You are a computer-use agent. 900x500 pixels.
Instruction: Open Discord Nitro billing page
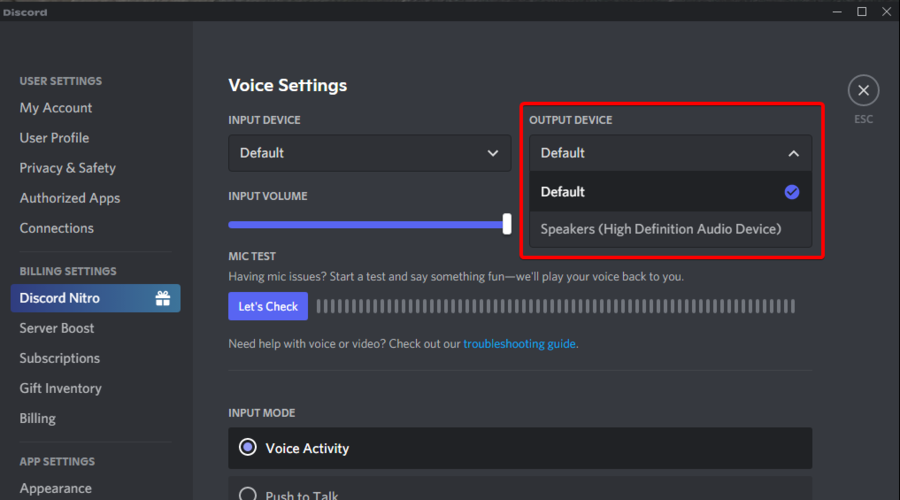[95, 298]
